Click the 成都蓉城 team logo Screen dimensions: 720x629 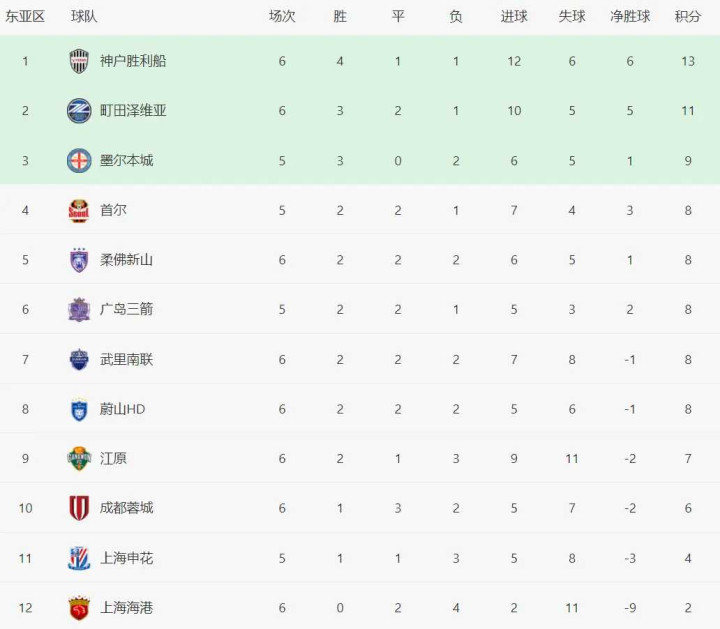click(79, 508)
